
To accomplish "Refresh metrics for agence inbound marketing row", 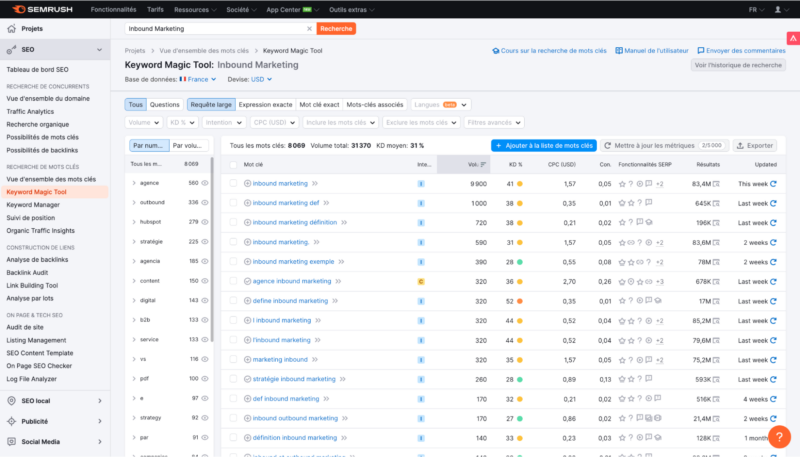I will [773, 282].
